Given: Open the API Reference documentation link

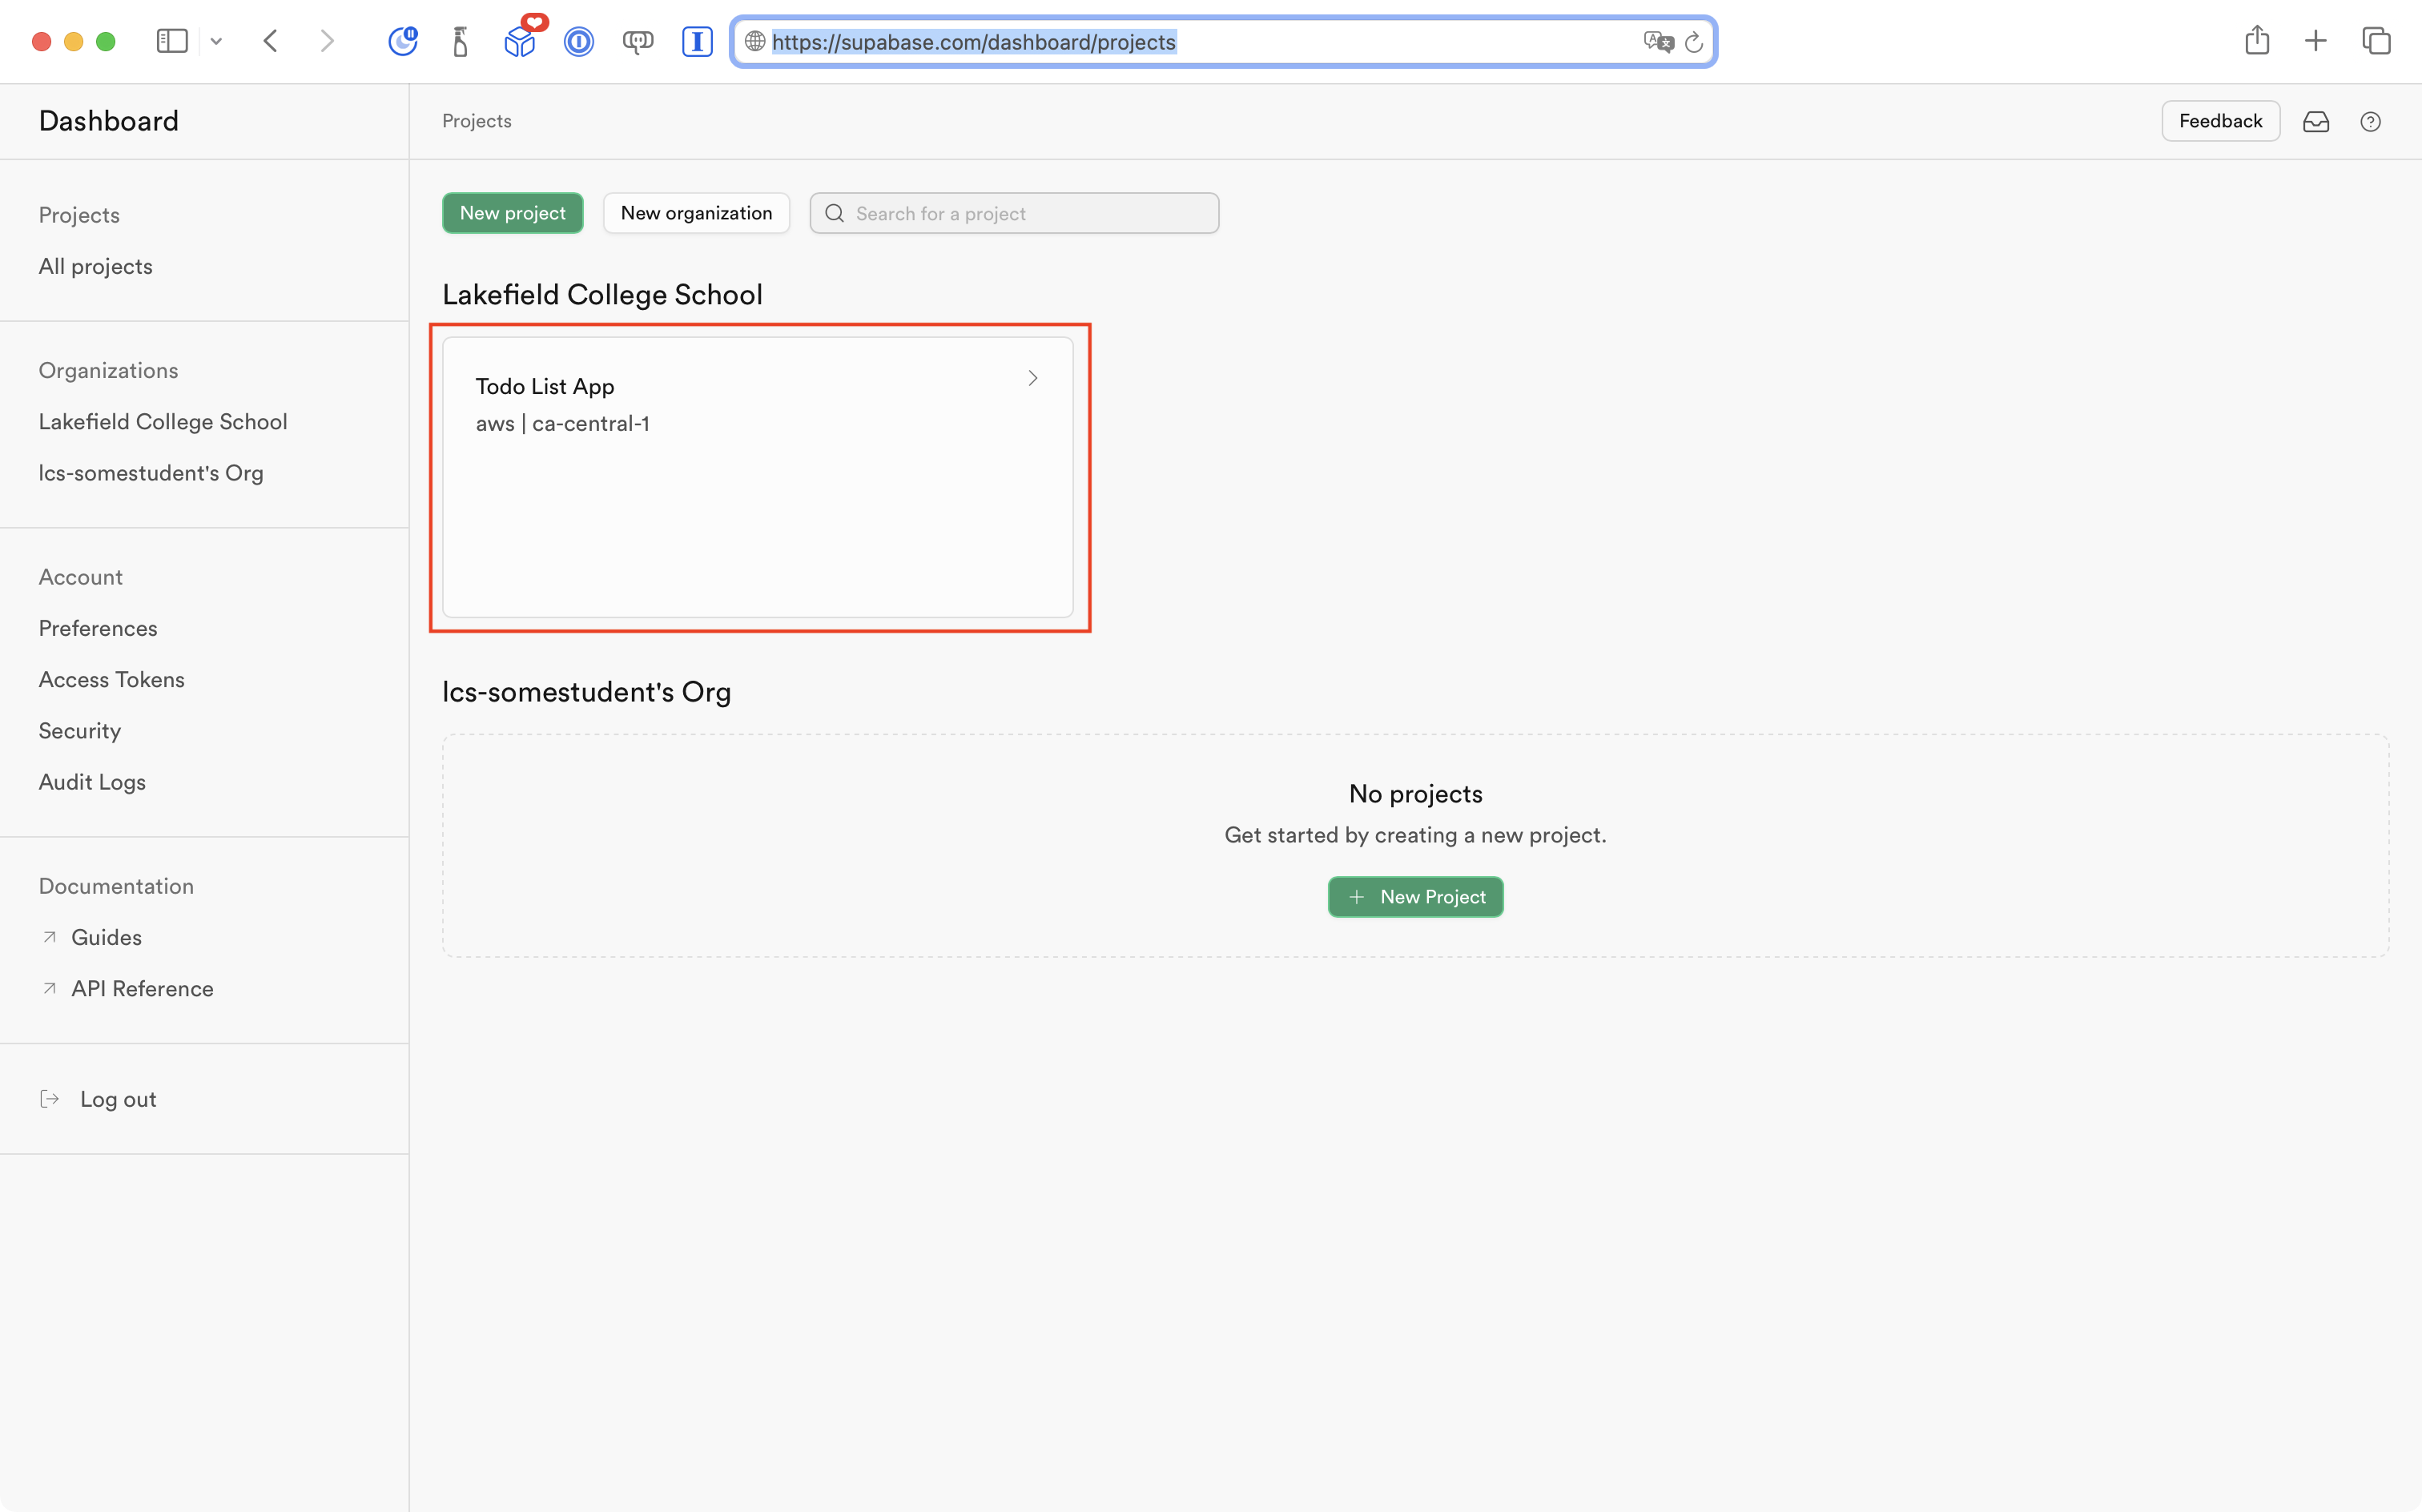Looking at the screenshot, I should 142,988.
